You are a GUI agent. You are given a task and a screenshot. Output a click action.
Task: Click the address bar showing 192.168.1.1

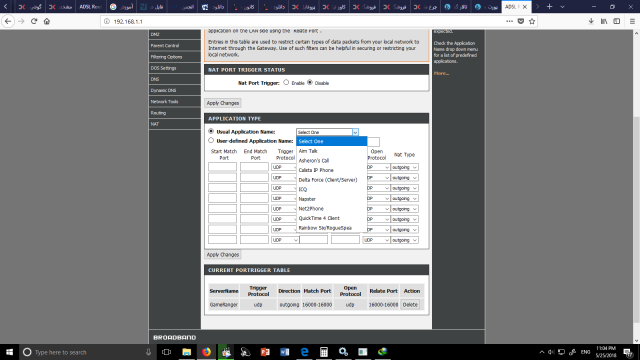click(x=302, y=21)
